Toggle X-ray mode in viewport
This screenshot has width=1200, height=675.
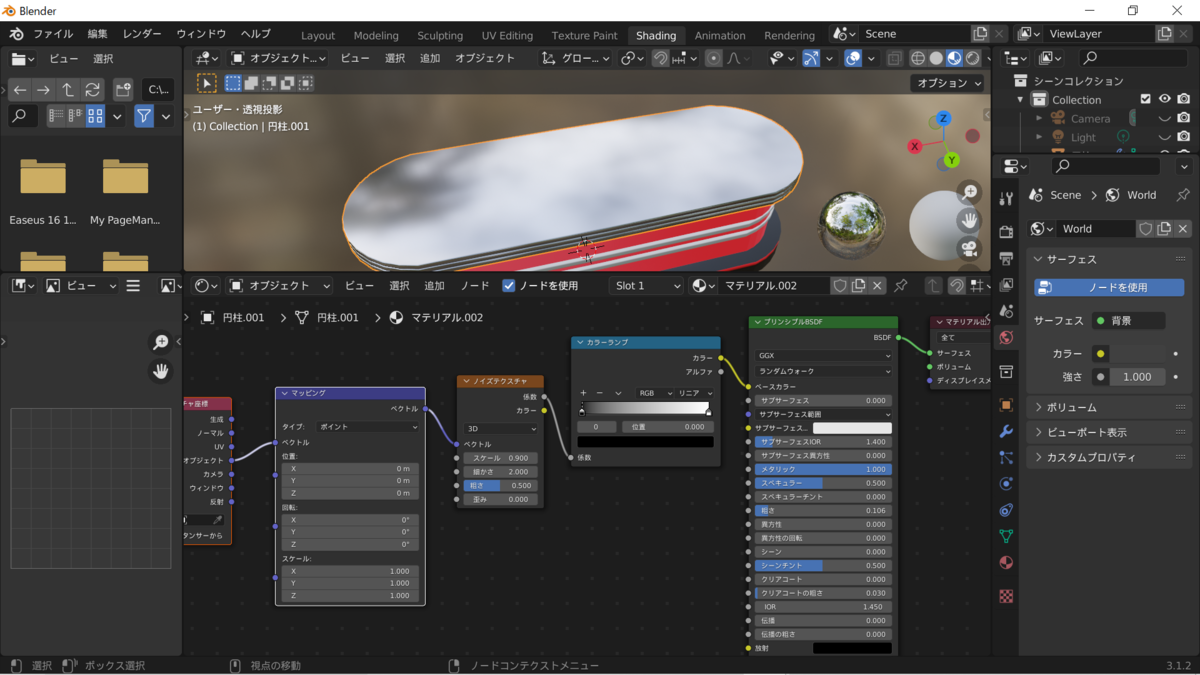click(x=894, y=58)
